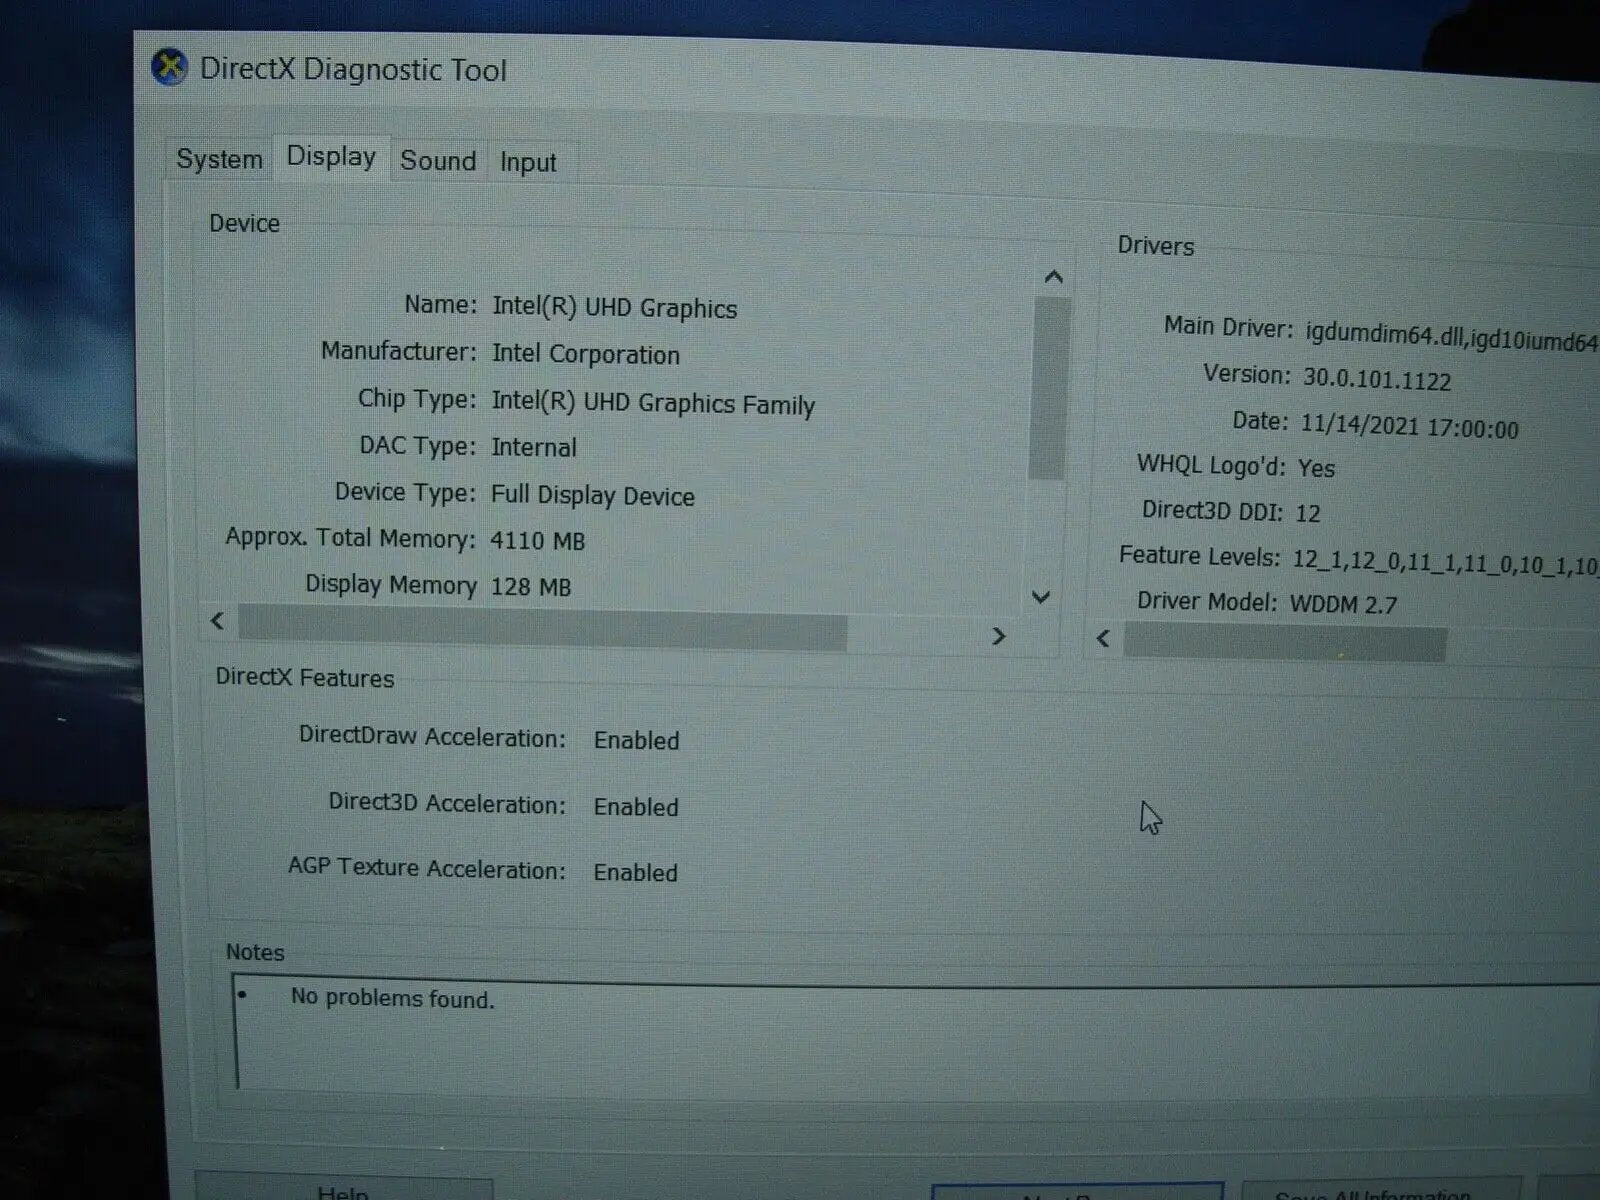Image resolution: width=1600 pixels, height=1200 pixels.
Task: Click the Notes text box
Action: pos(915,1035)
